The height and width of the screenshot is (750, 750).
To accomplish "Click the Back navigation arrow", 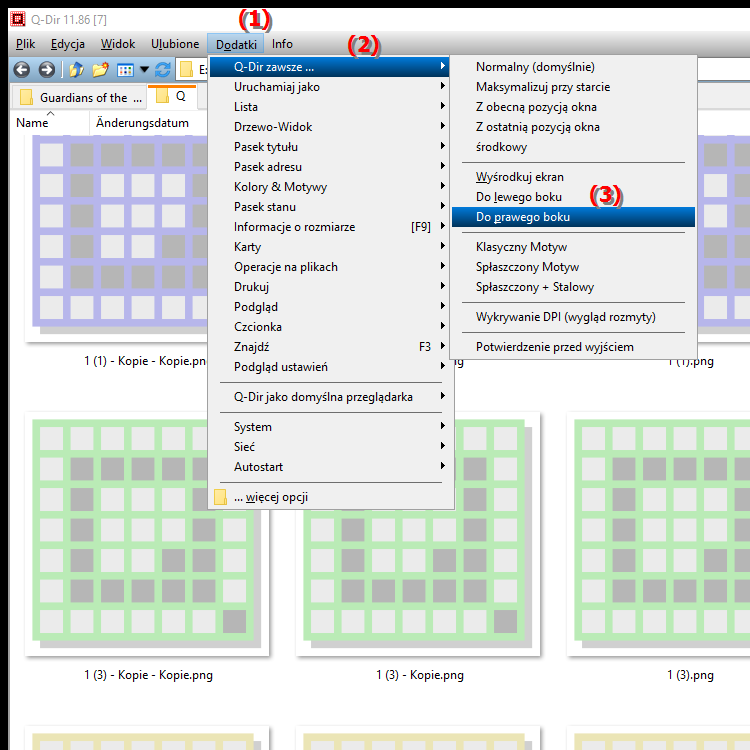I will coord(22,70).
